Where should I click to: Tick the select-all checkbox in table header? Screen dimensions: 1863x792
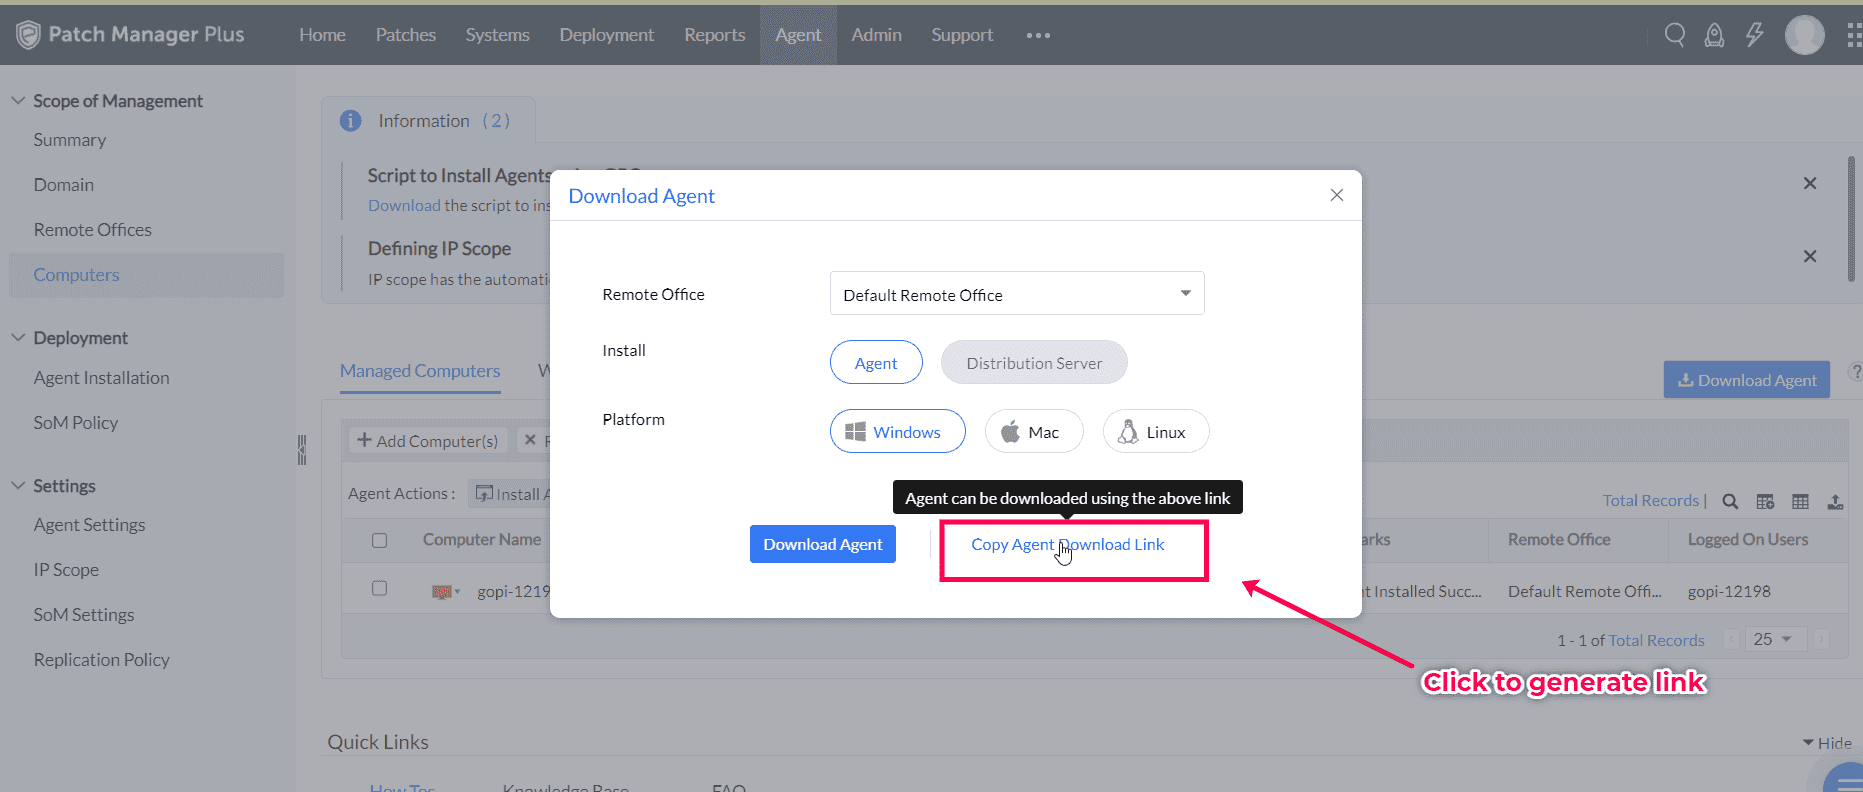click(379, 540)
